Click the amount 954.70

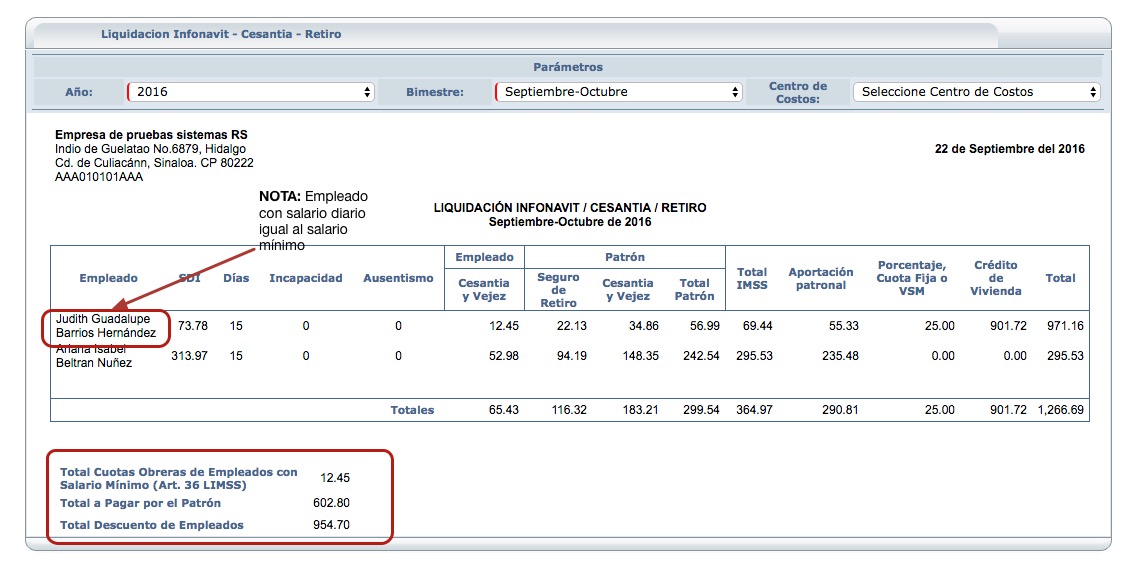click(332, 525)
